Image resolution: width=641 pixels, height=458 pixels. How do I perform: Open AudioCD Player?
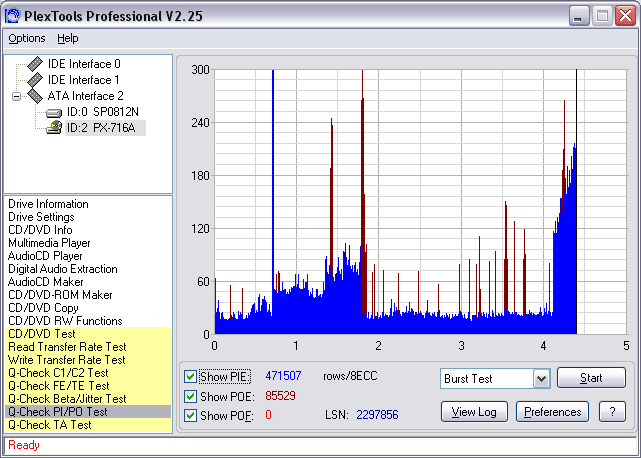[x=45, y=256]
